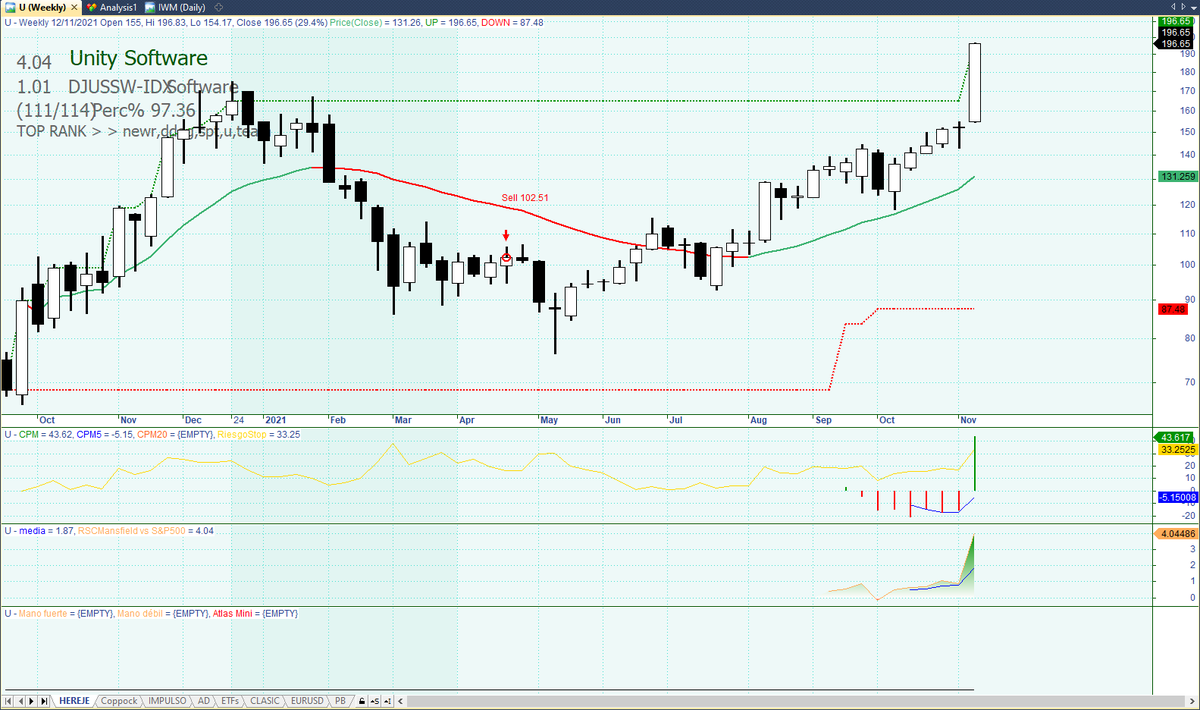The image size is (1200, 710).
Task: Switch to the IMPULSO sheet tab
Action: point(167,700)
